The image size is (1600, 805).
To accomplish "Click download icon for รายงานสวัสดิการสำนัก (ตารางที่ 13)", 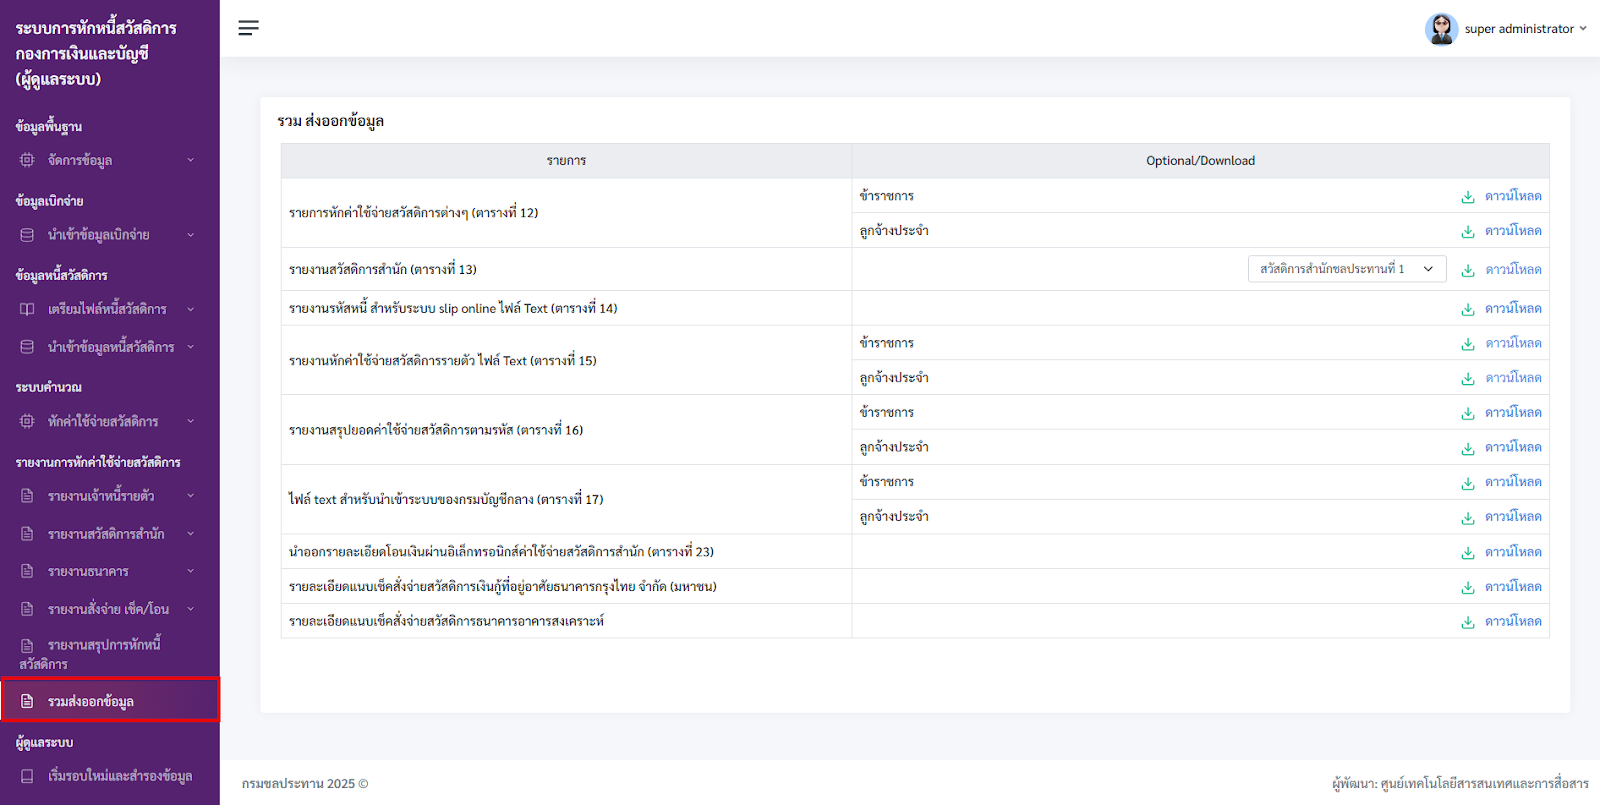I will [1468, 270].
